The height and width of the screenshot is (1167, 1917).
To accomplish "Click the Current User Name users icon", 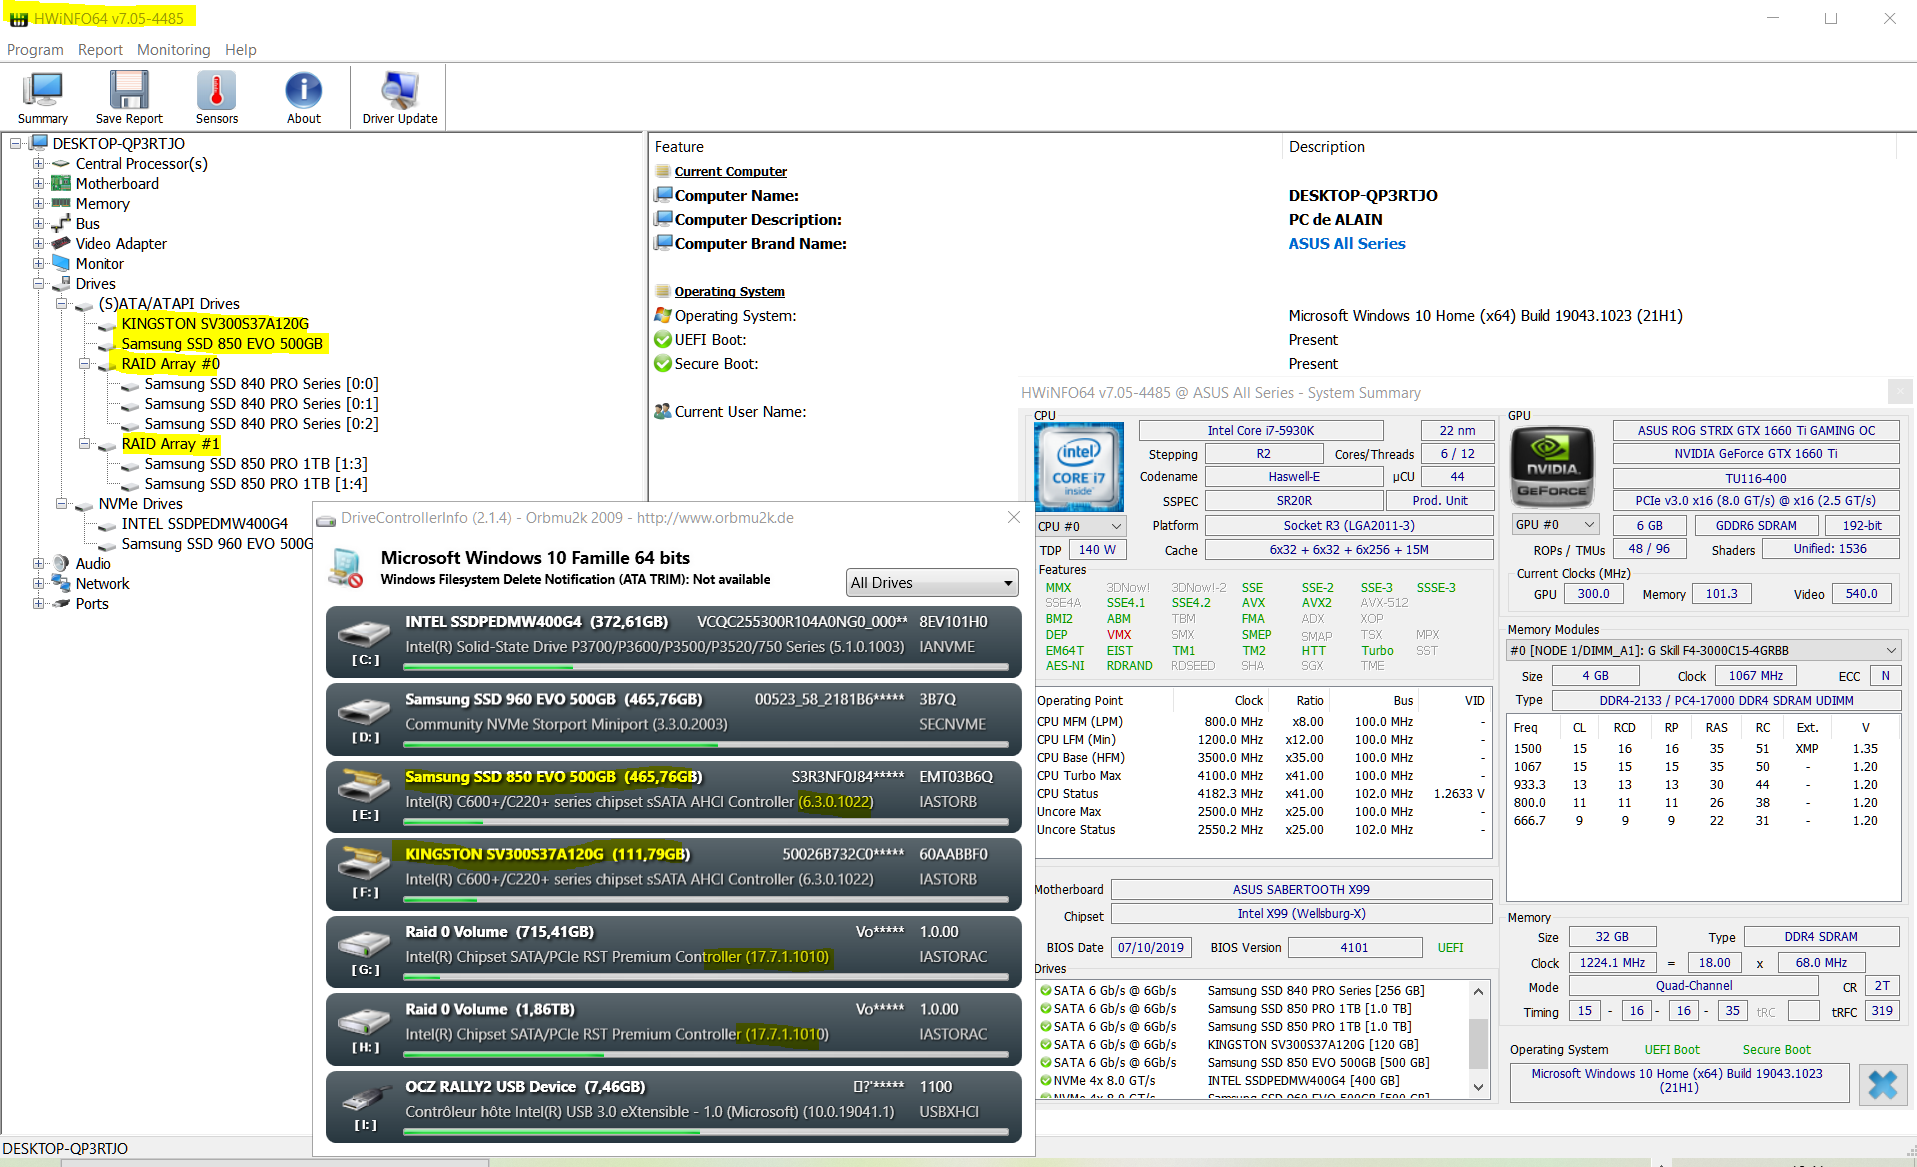I will pos(662,411).
